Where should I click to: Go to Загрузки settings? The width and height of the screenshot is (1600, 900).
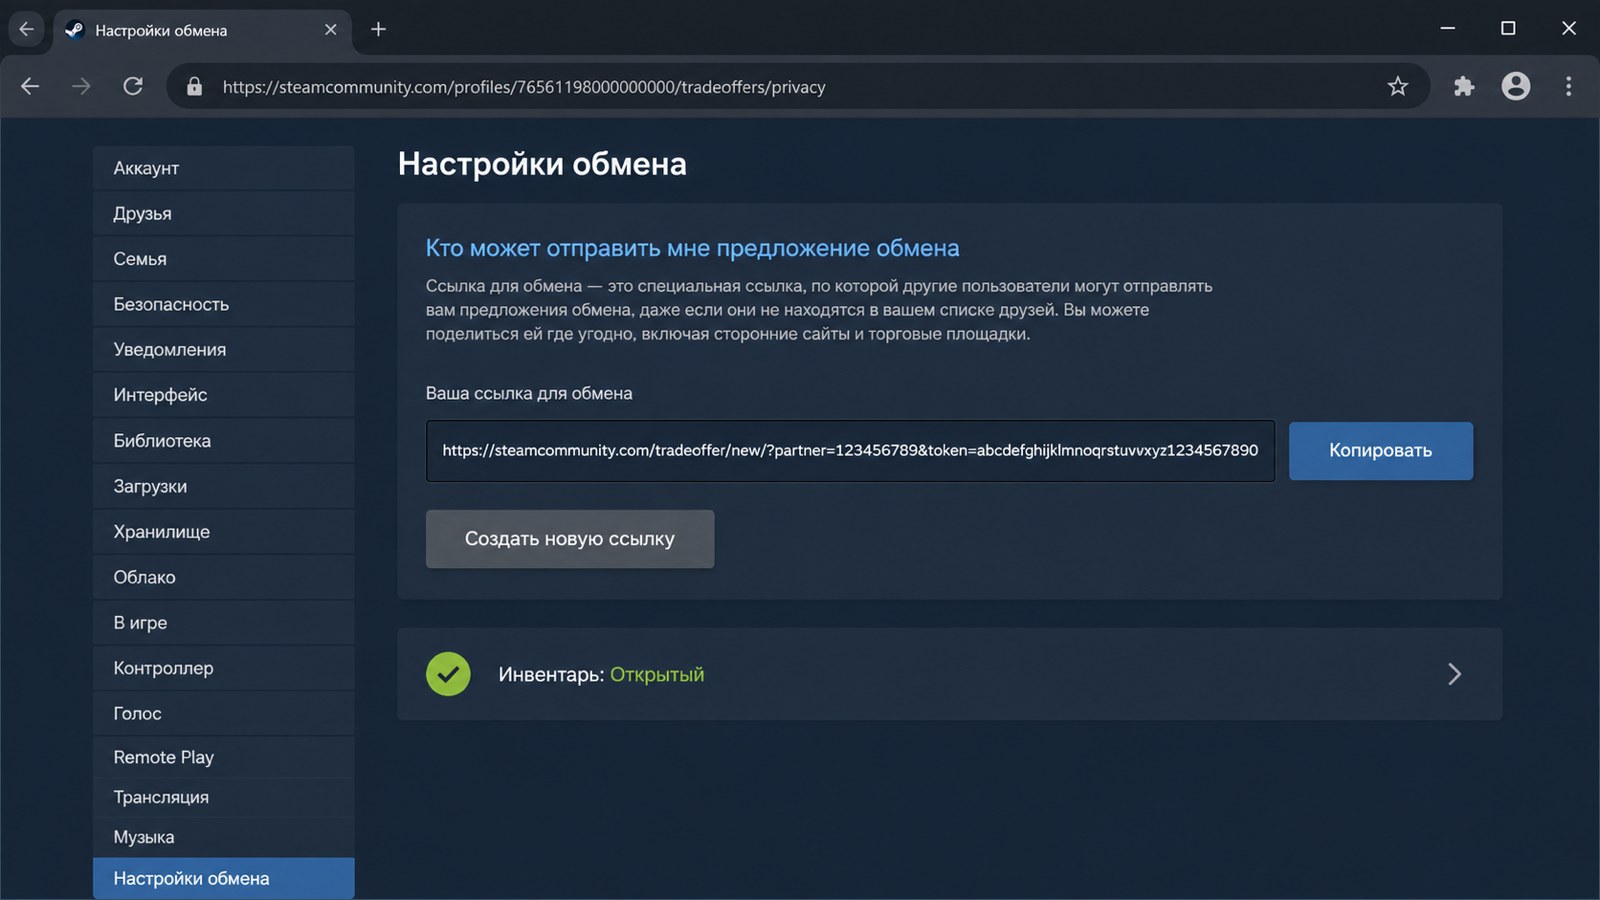(x=224, y=486)
